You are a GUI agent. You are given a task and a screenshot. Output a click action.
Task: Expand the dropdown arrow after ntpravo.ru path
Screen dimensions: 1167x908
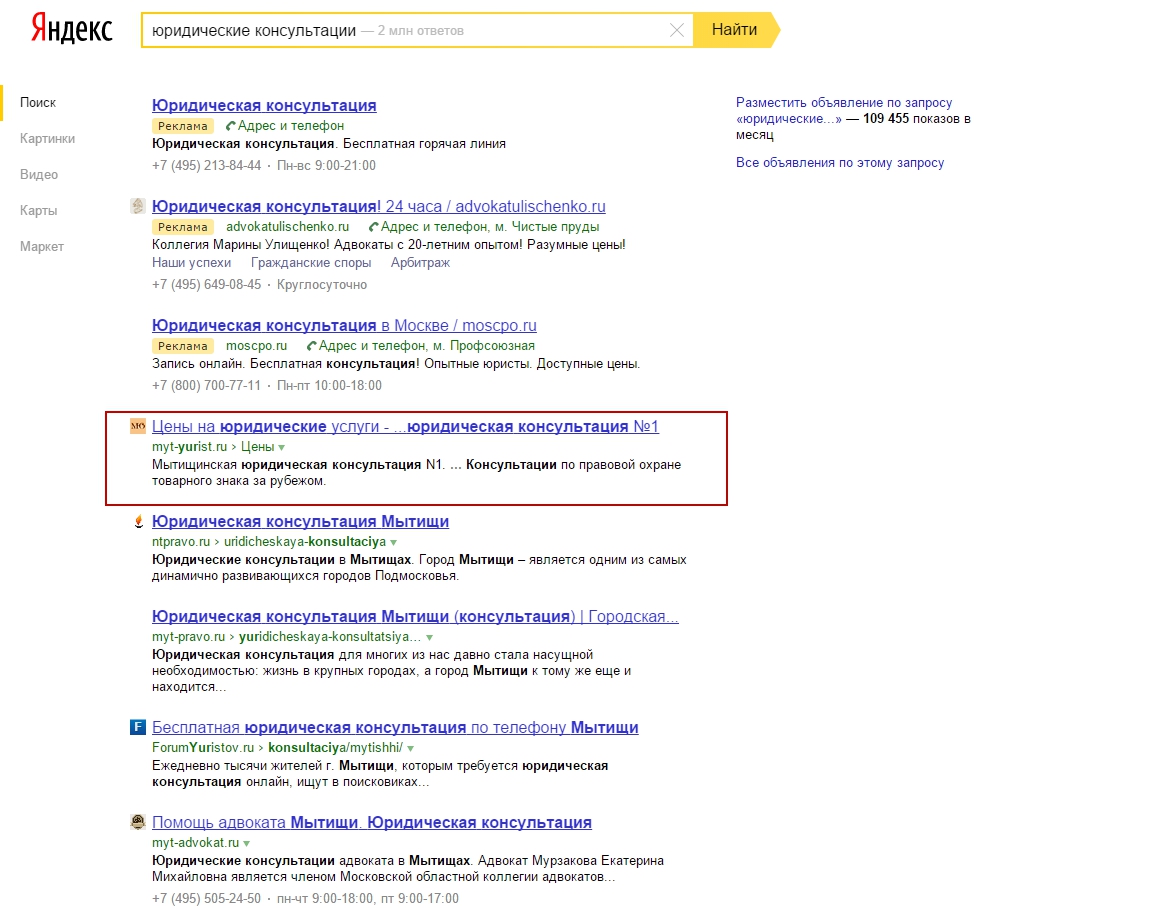[394, 543]
